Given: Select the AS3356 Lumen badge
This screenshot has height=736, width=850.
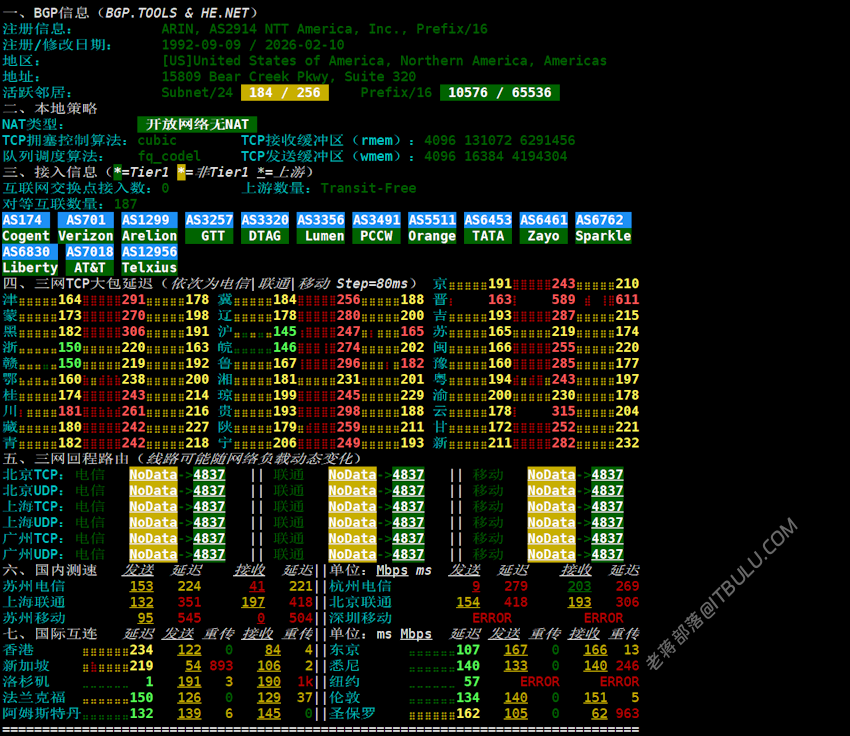Looking at the screenshot, I should click(321, 228).
